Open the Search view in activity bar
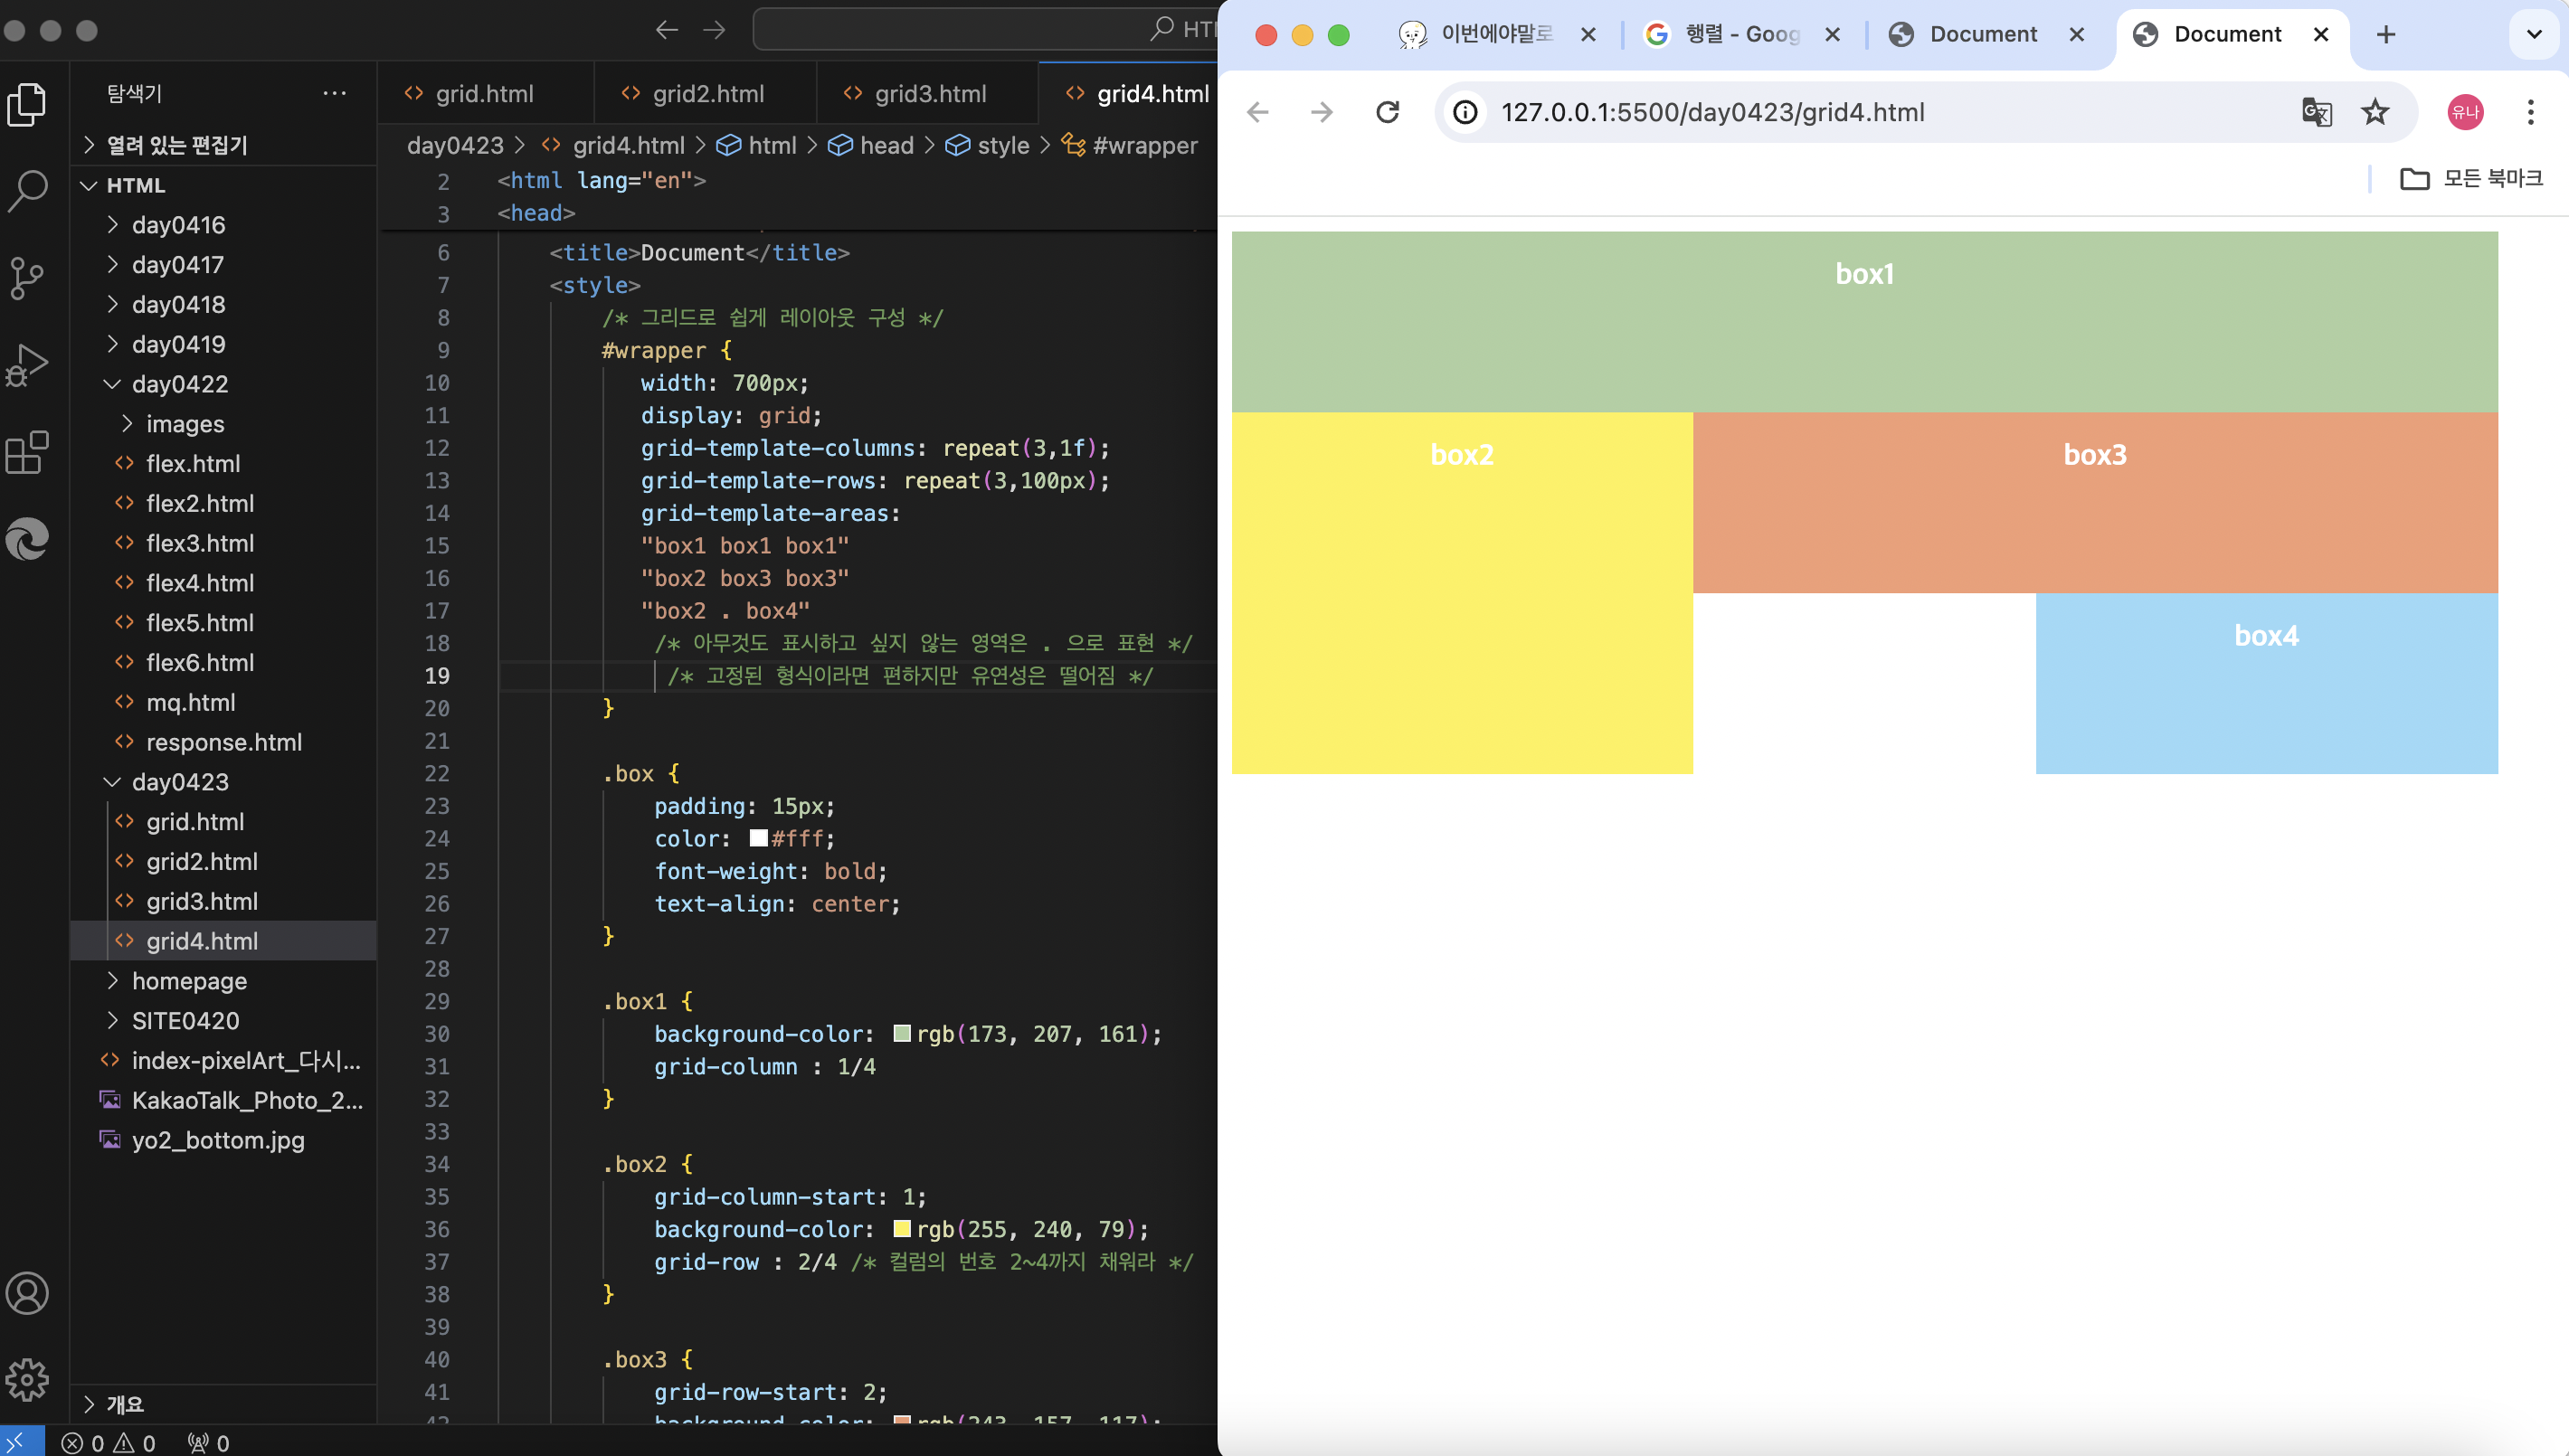The image size is (2569, 1456). pyautogui.click(x=27, y=190)
